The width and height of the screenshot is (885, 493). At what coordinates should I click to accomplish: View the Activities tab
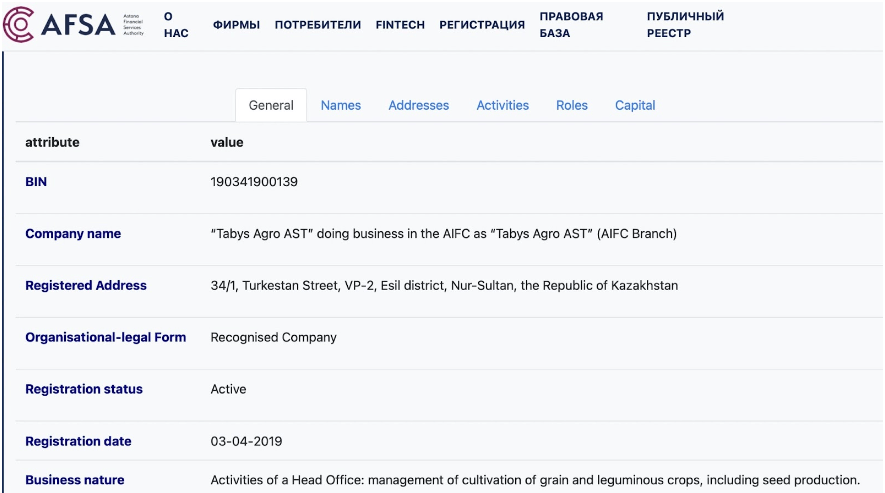(x=503, y=105)
